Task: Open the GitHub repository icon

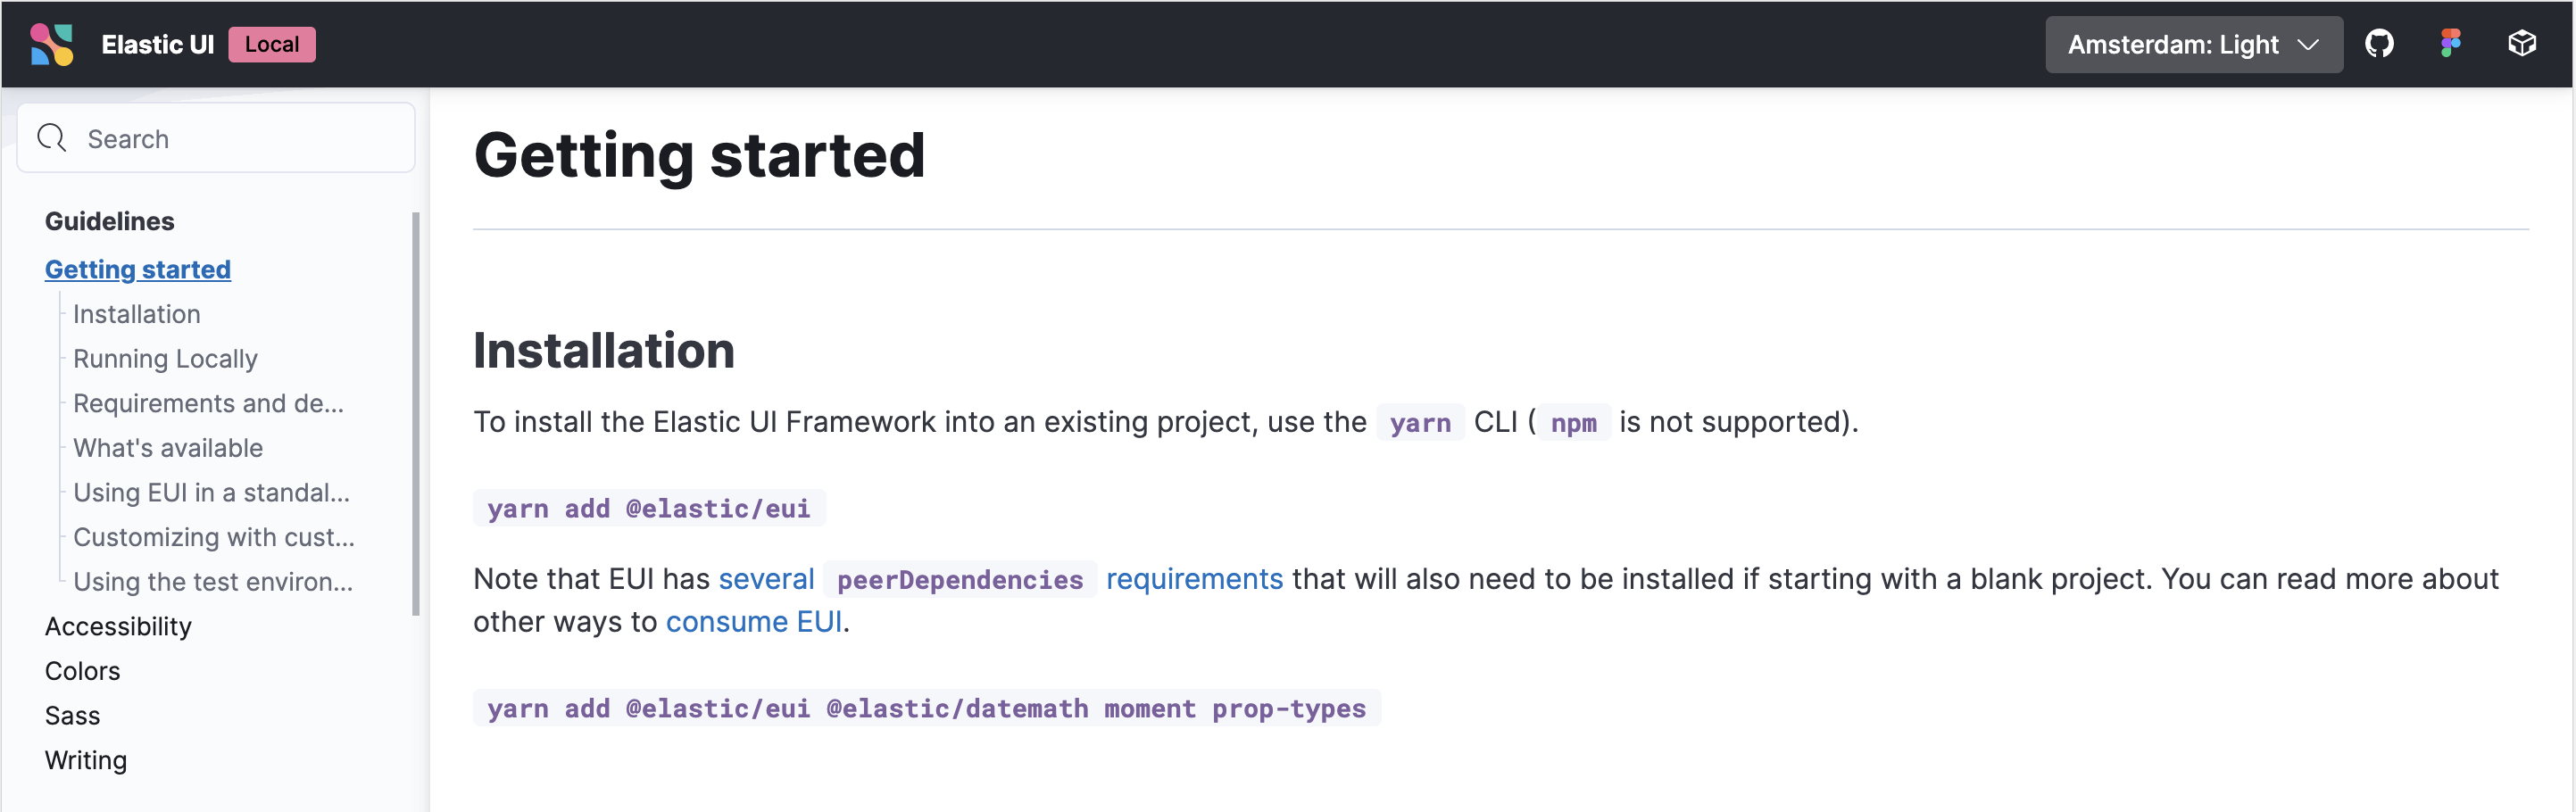Action: tap(2378, 44)
